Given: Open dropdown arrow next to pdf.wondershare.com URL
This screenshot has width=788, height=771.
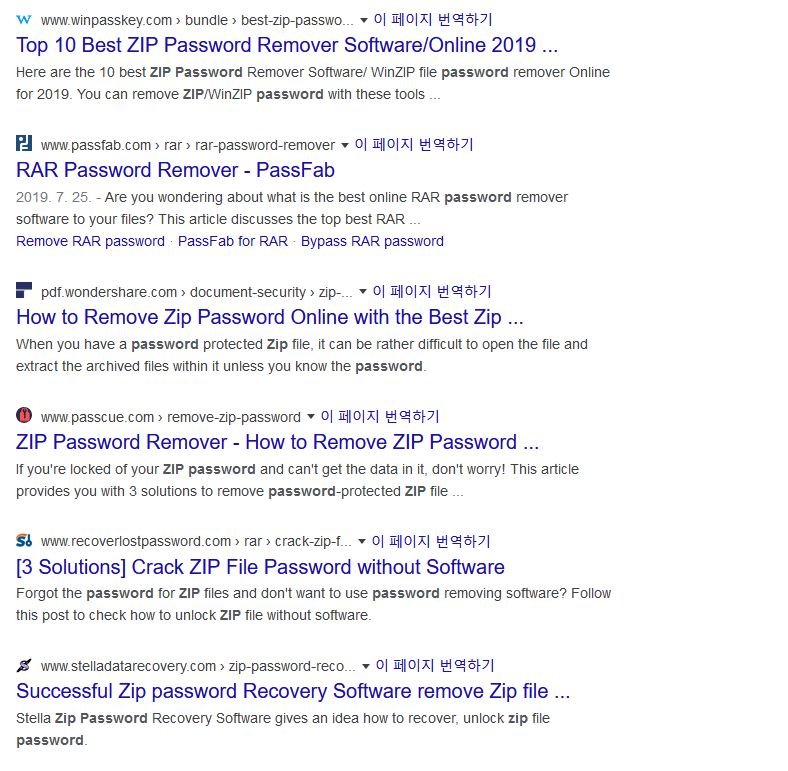Looking at the screenshot, I should pyautogui.click(x=363, y=293).
